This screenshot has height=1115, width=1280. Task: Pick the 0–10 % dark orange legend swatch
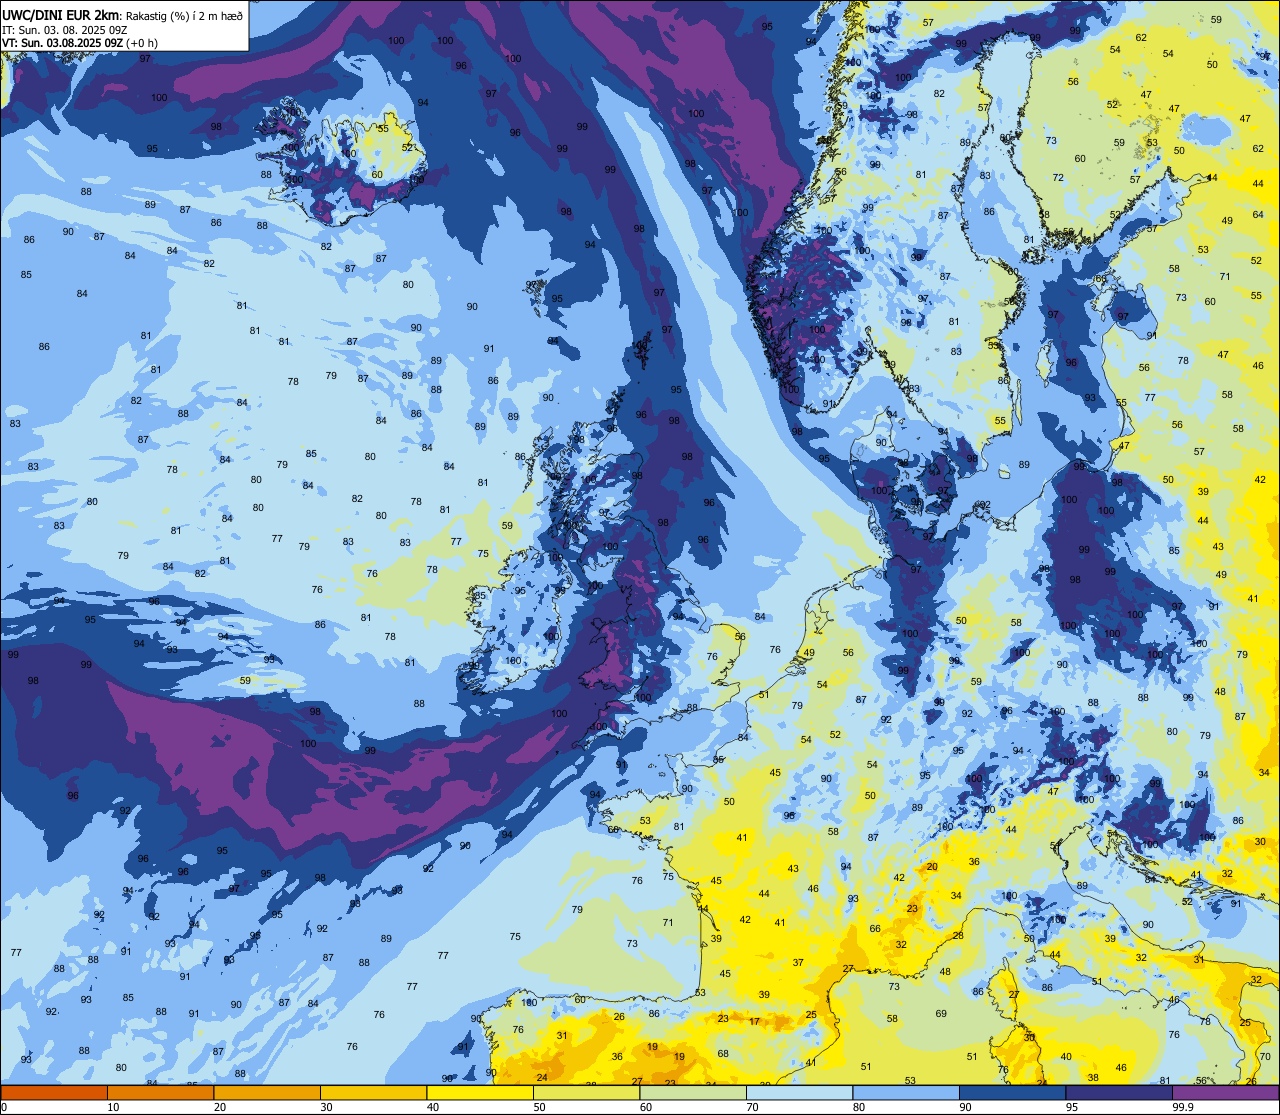54,1092
